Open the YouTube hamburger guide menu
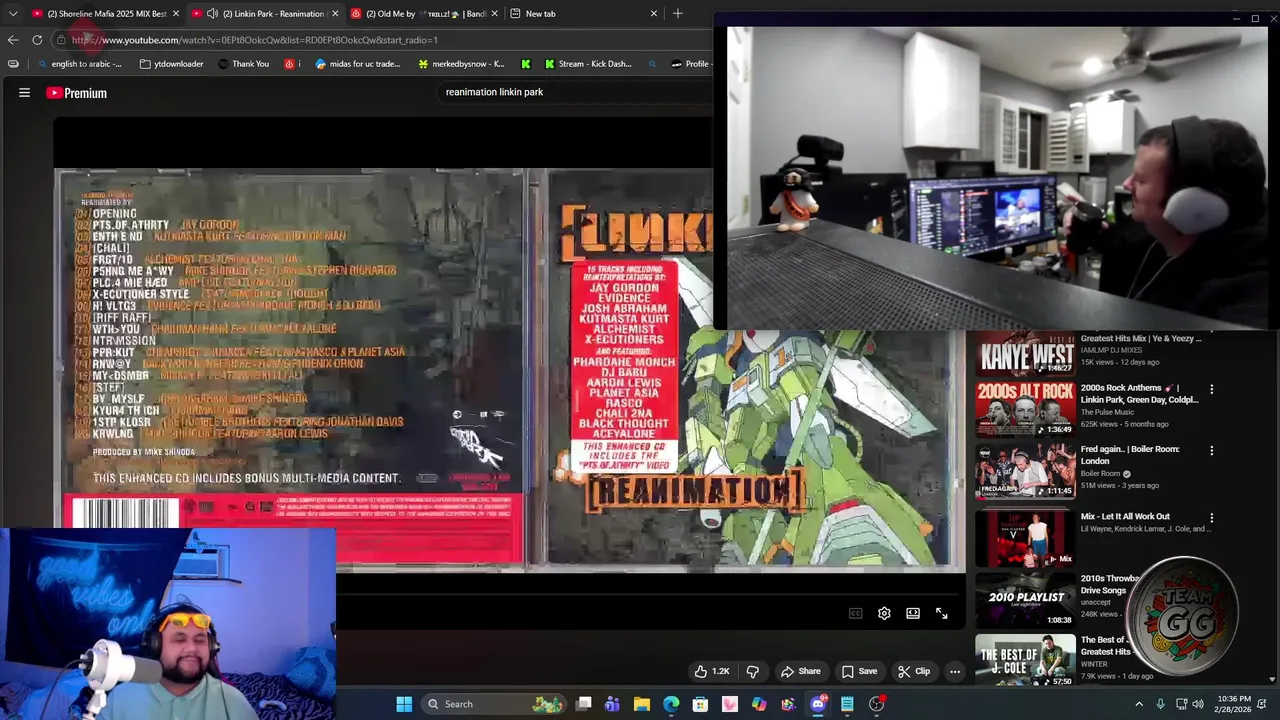 coord(24,93)
